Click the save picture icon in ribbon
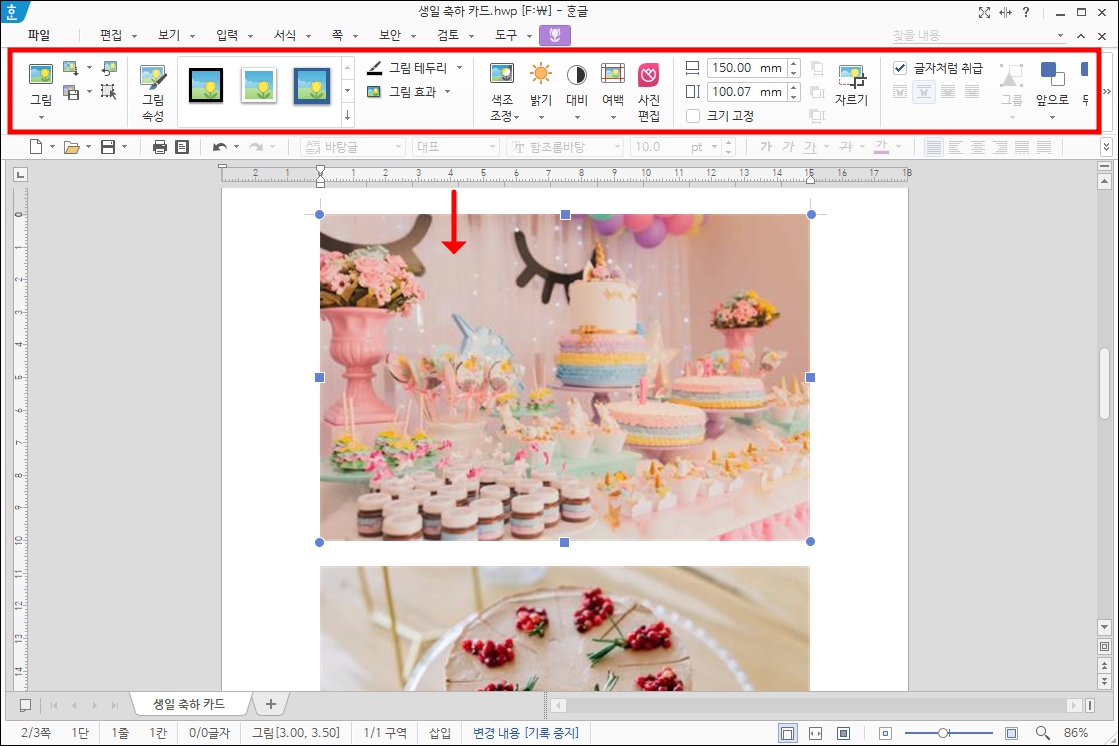 [70, 92]
